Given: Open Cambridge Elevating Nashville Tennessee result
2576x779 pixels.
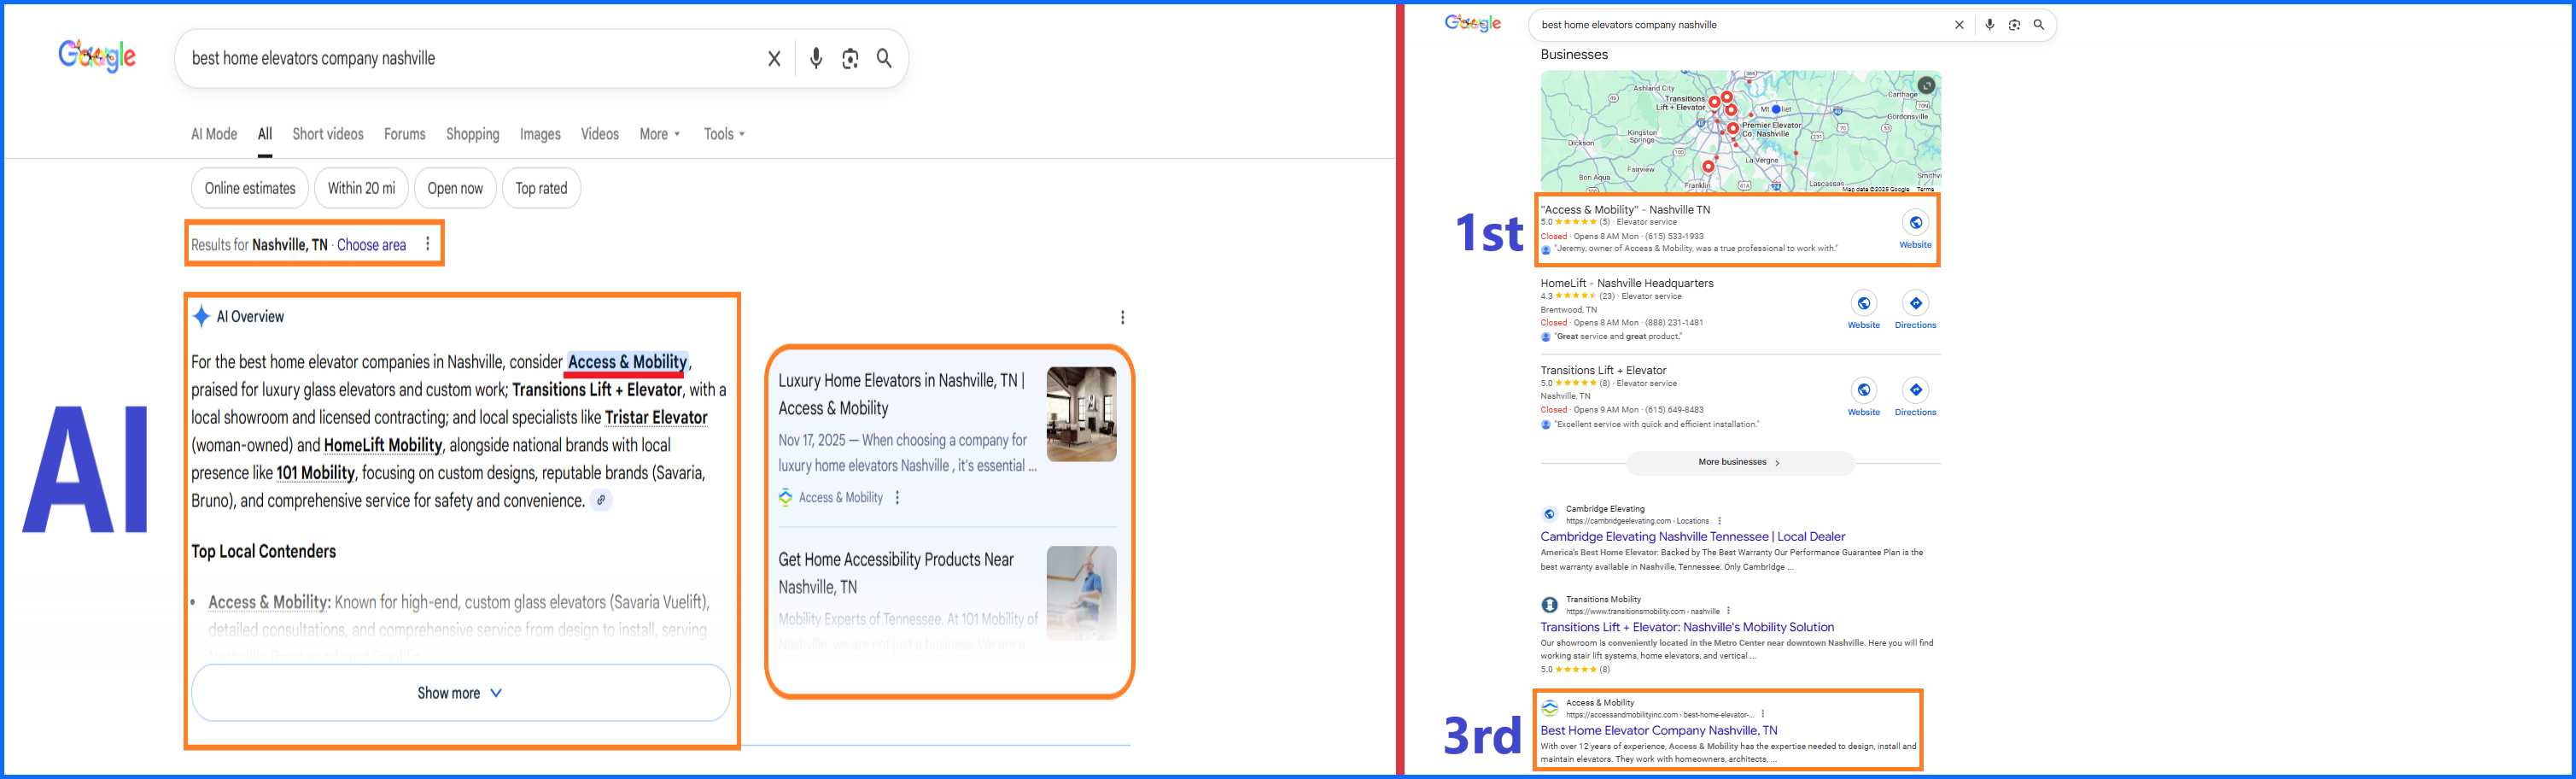Looking at the screenshot, I should click(x=1692, y=537).
